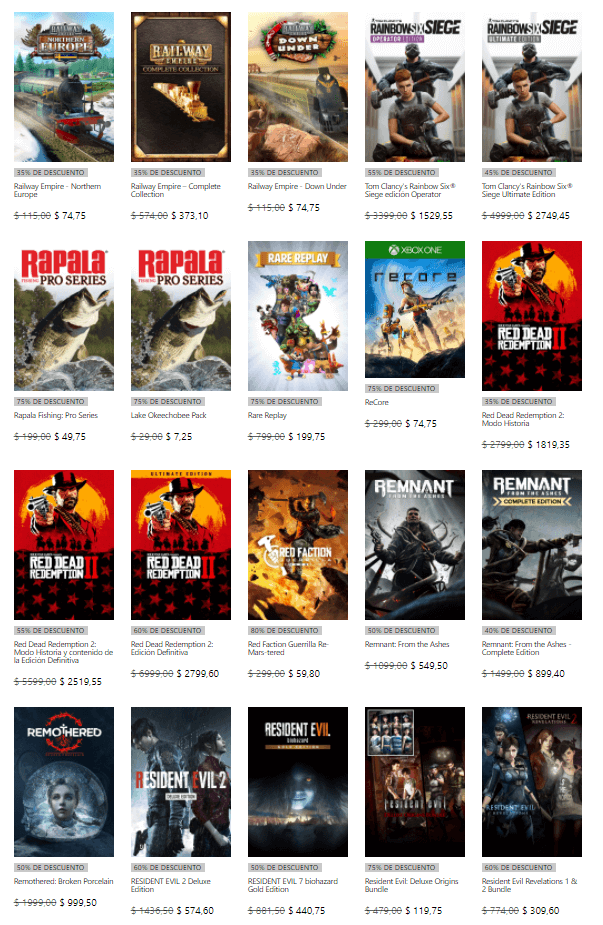
Task: Select the Resident Evil 2 Deluxe Edition cover
Action: coord(181,781)
